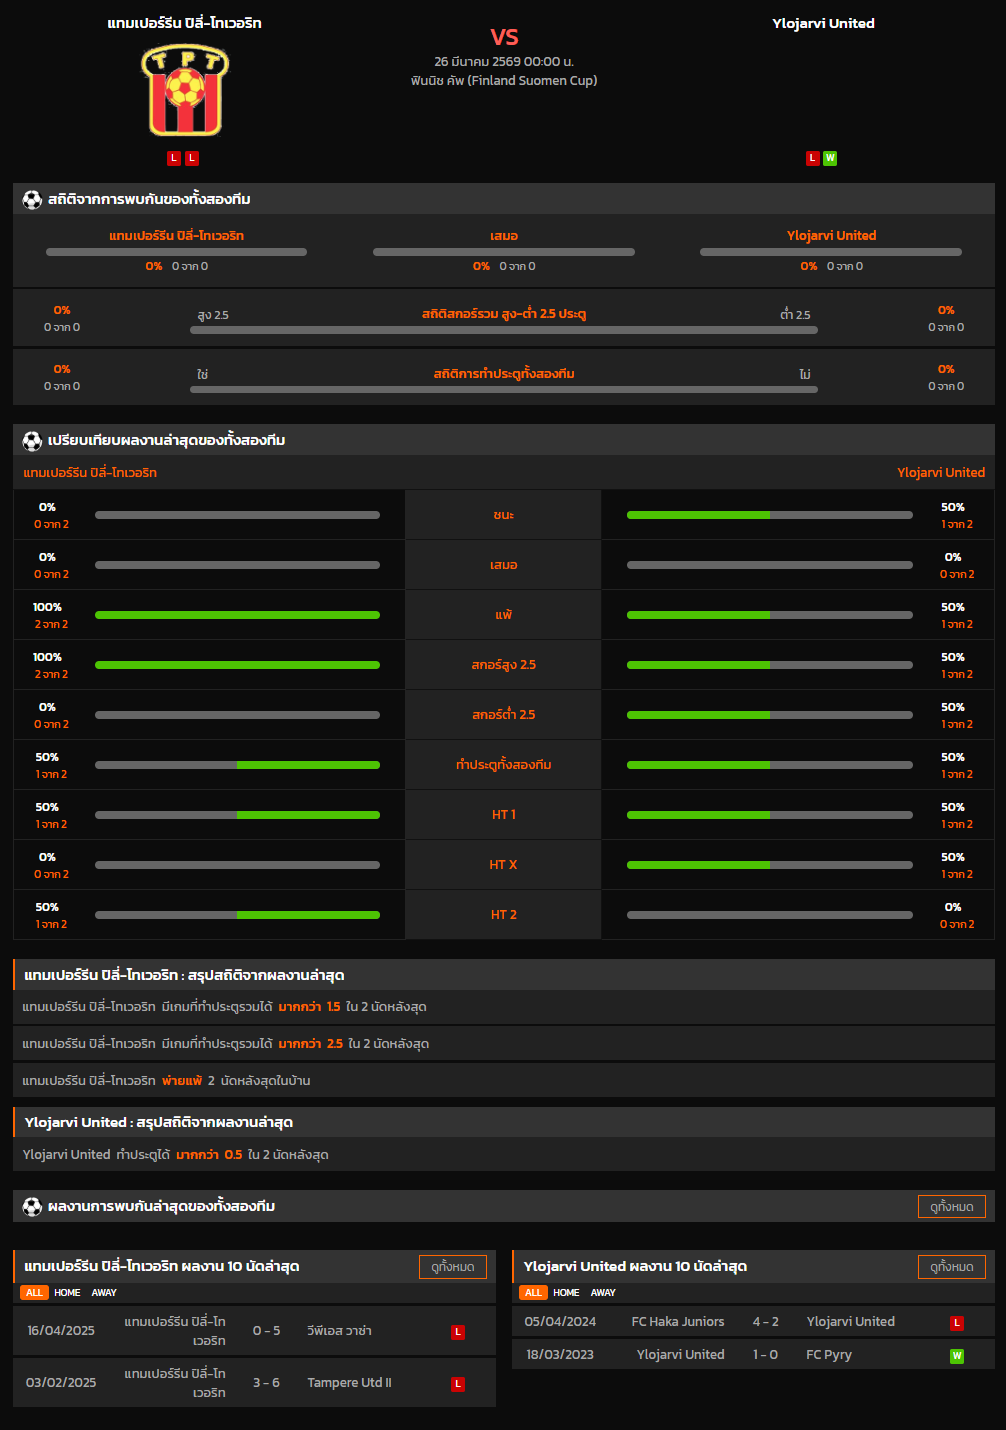1006x1430 pixels.
Task: Click the red L badge in the FC Haka Juniors row
Action: coord(956,1323)
